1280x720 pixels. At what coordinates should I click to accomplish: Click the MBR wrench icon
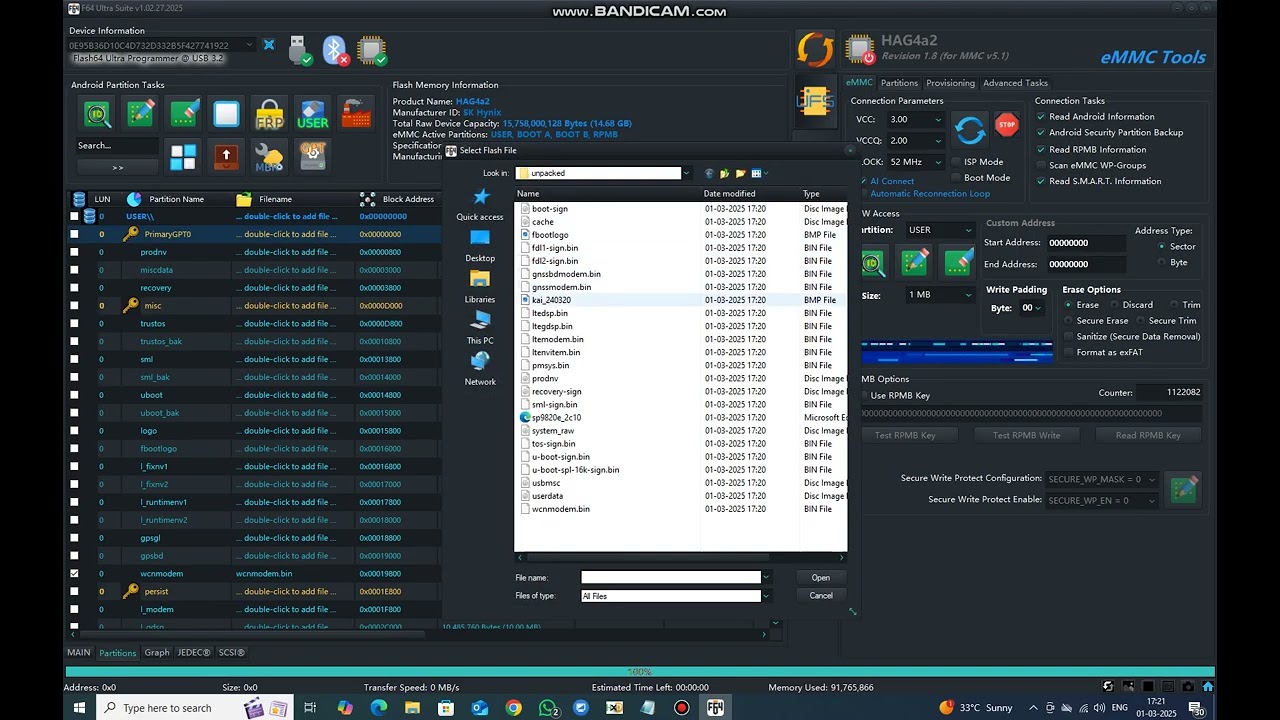pyautogui.click(x=269, y=157)
